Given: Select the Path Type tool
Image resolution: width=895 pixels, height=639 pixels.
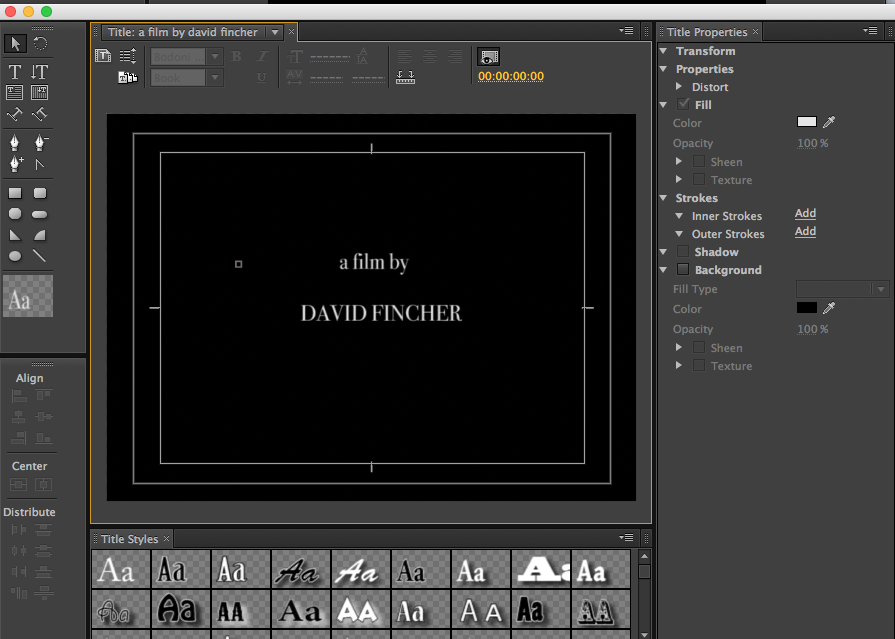Looking at the screenshot, I should [x=15, y=114].
